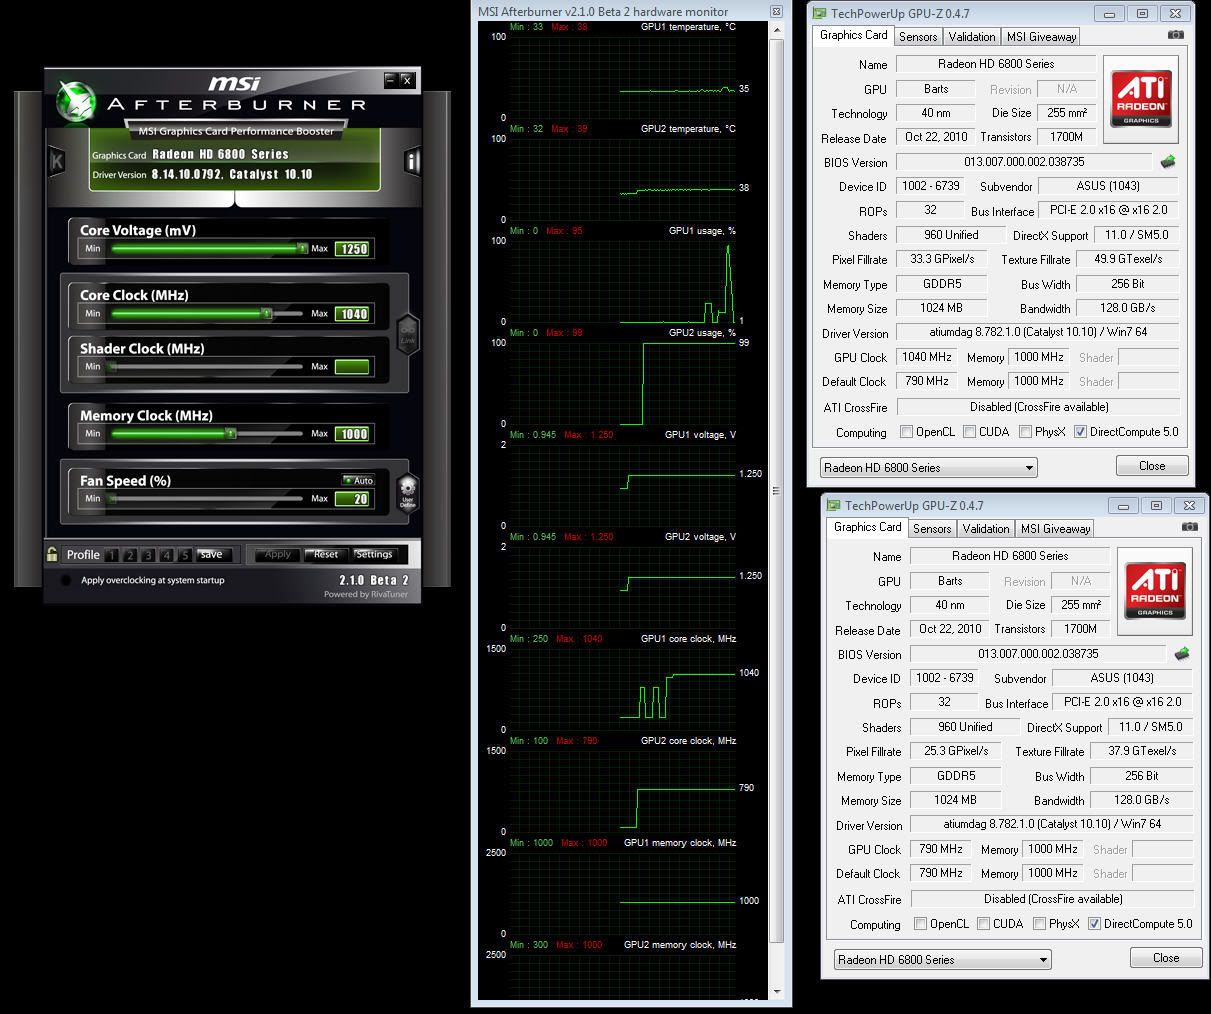Click the Core Voltage slider handle
Image resolution: width=1211 pixels, height=1014 pixels.
[301, 248]
